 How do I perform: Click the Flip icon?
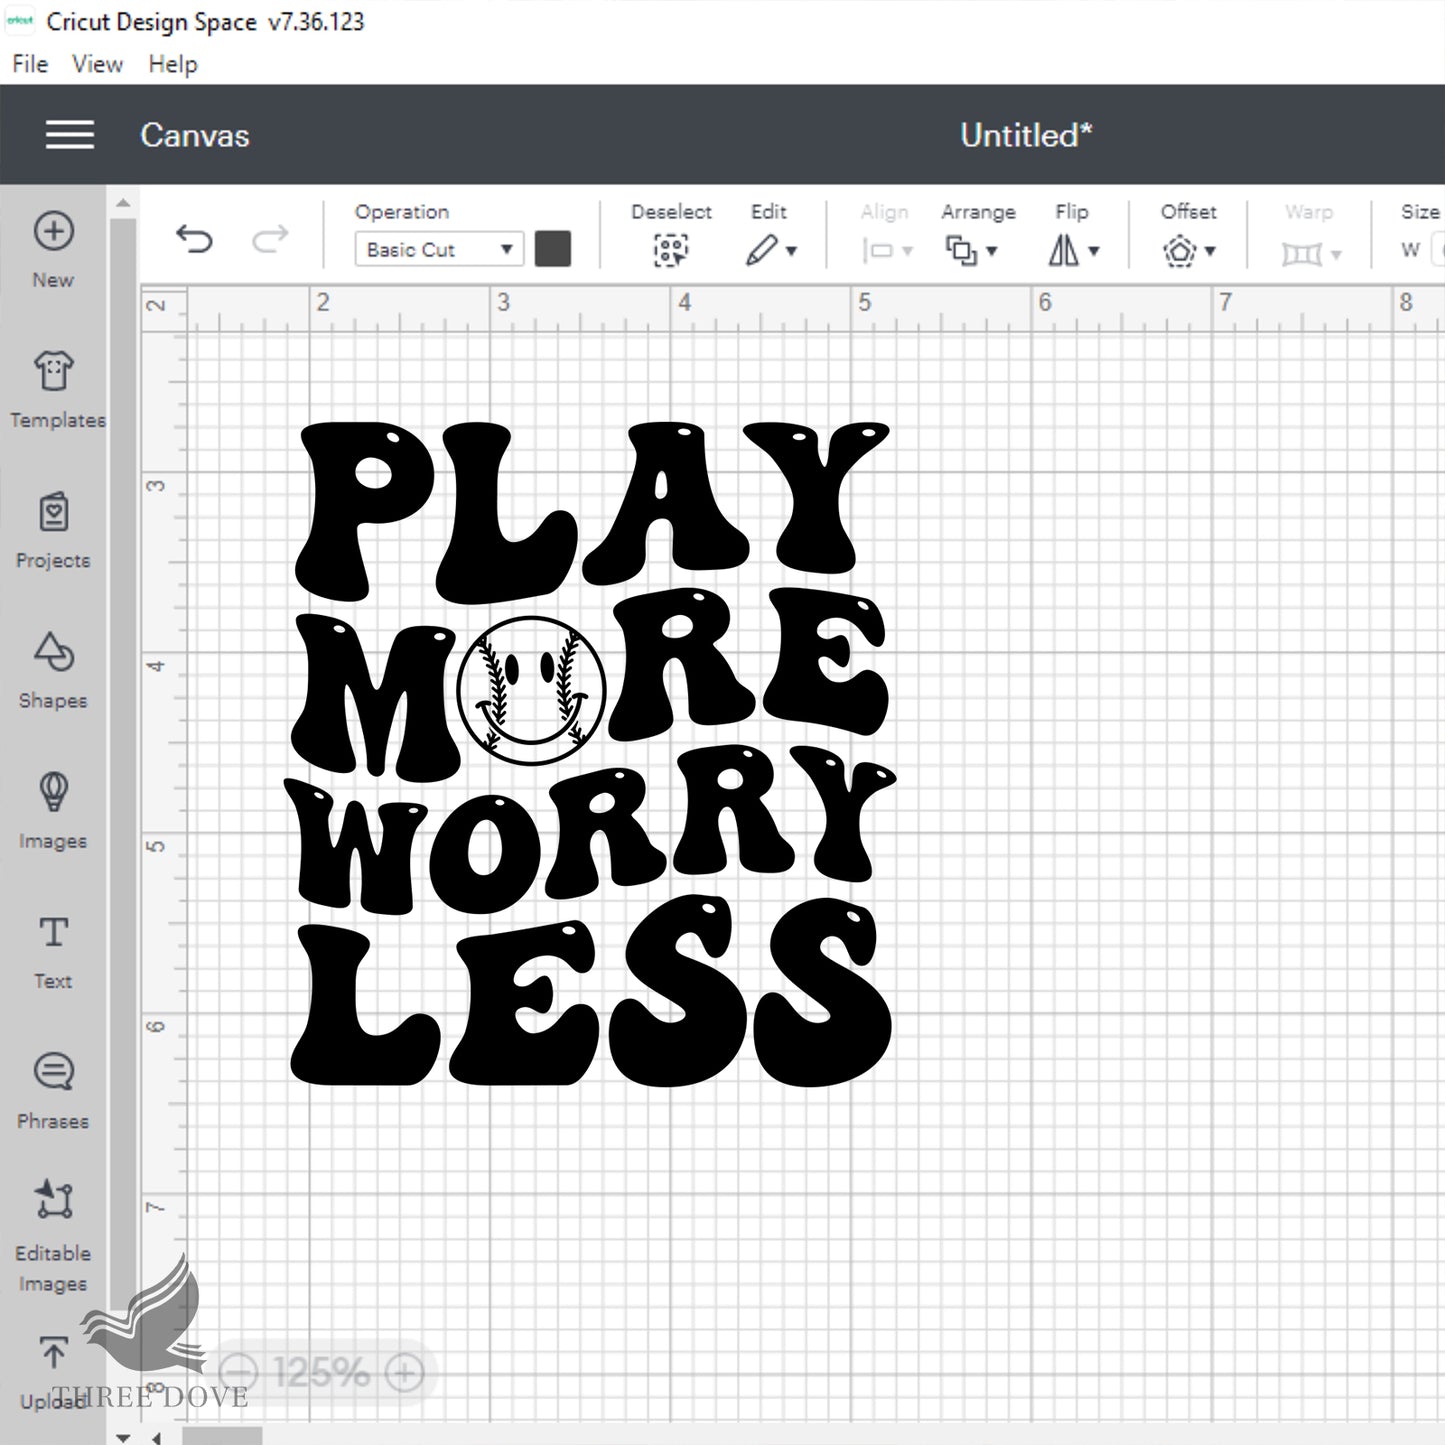[1063, 250]
